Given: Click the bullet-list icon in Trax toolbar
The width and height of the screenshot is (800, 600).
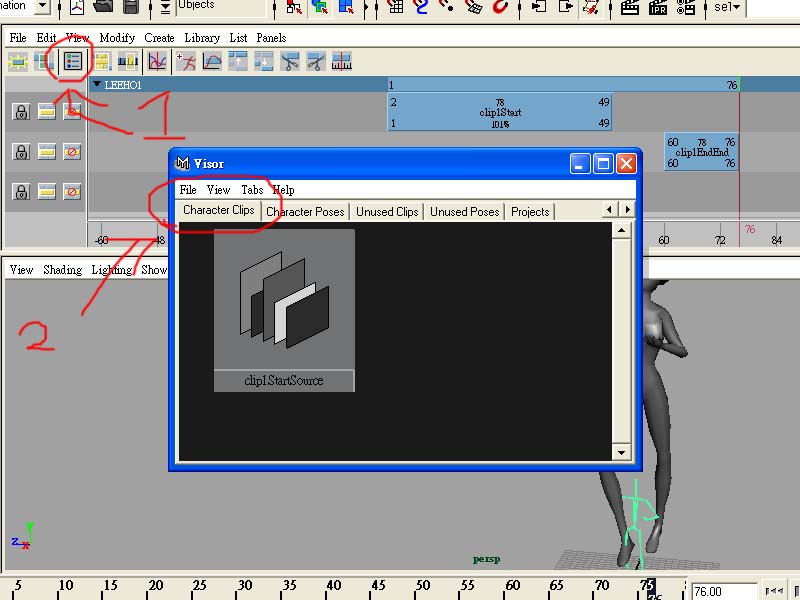Looking at the screenshot, I should coord(72,62).
